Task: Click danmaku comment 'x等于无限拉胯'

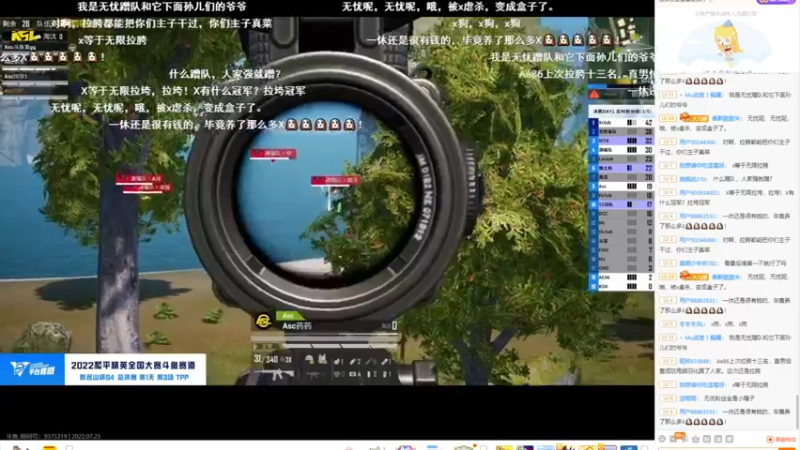Action: (112, 40)
